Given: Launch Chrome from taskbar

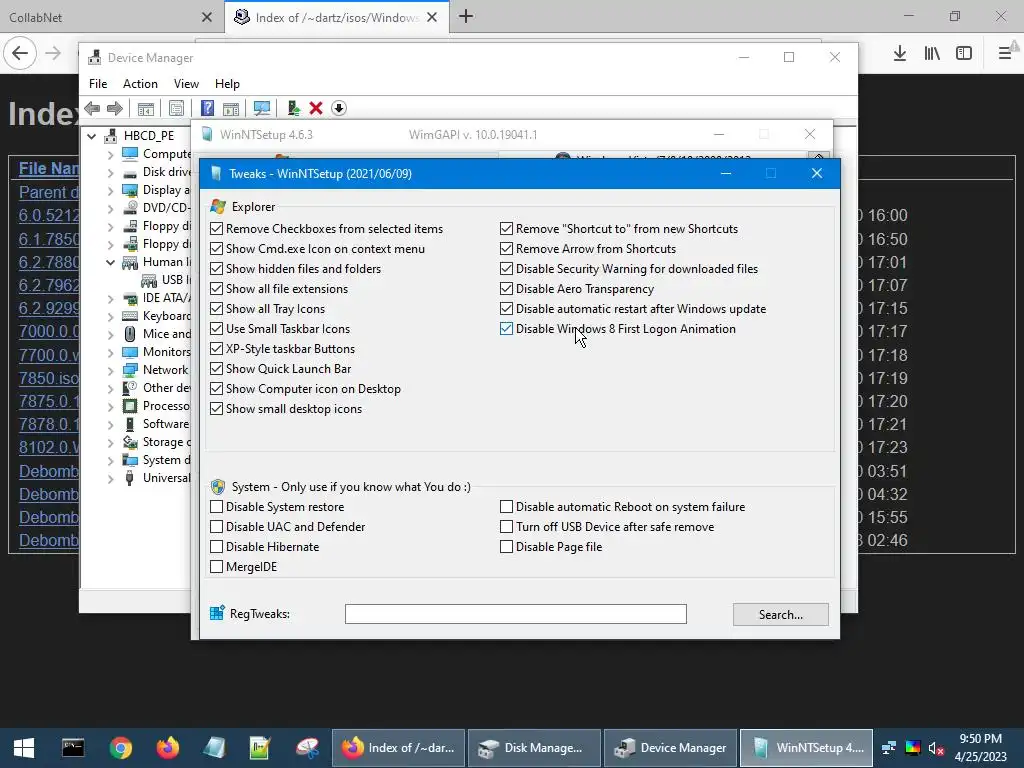Looking at the screenshot, I should [121, 748].
